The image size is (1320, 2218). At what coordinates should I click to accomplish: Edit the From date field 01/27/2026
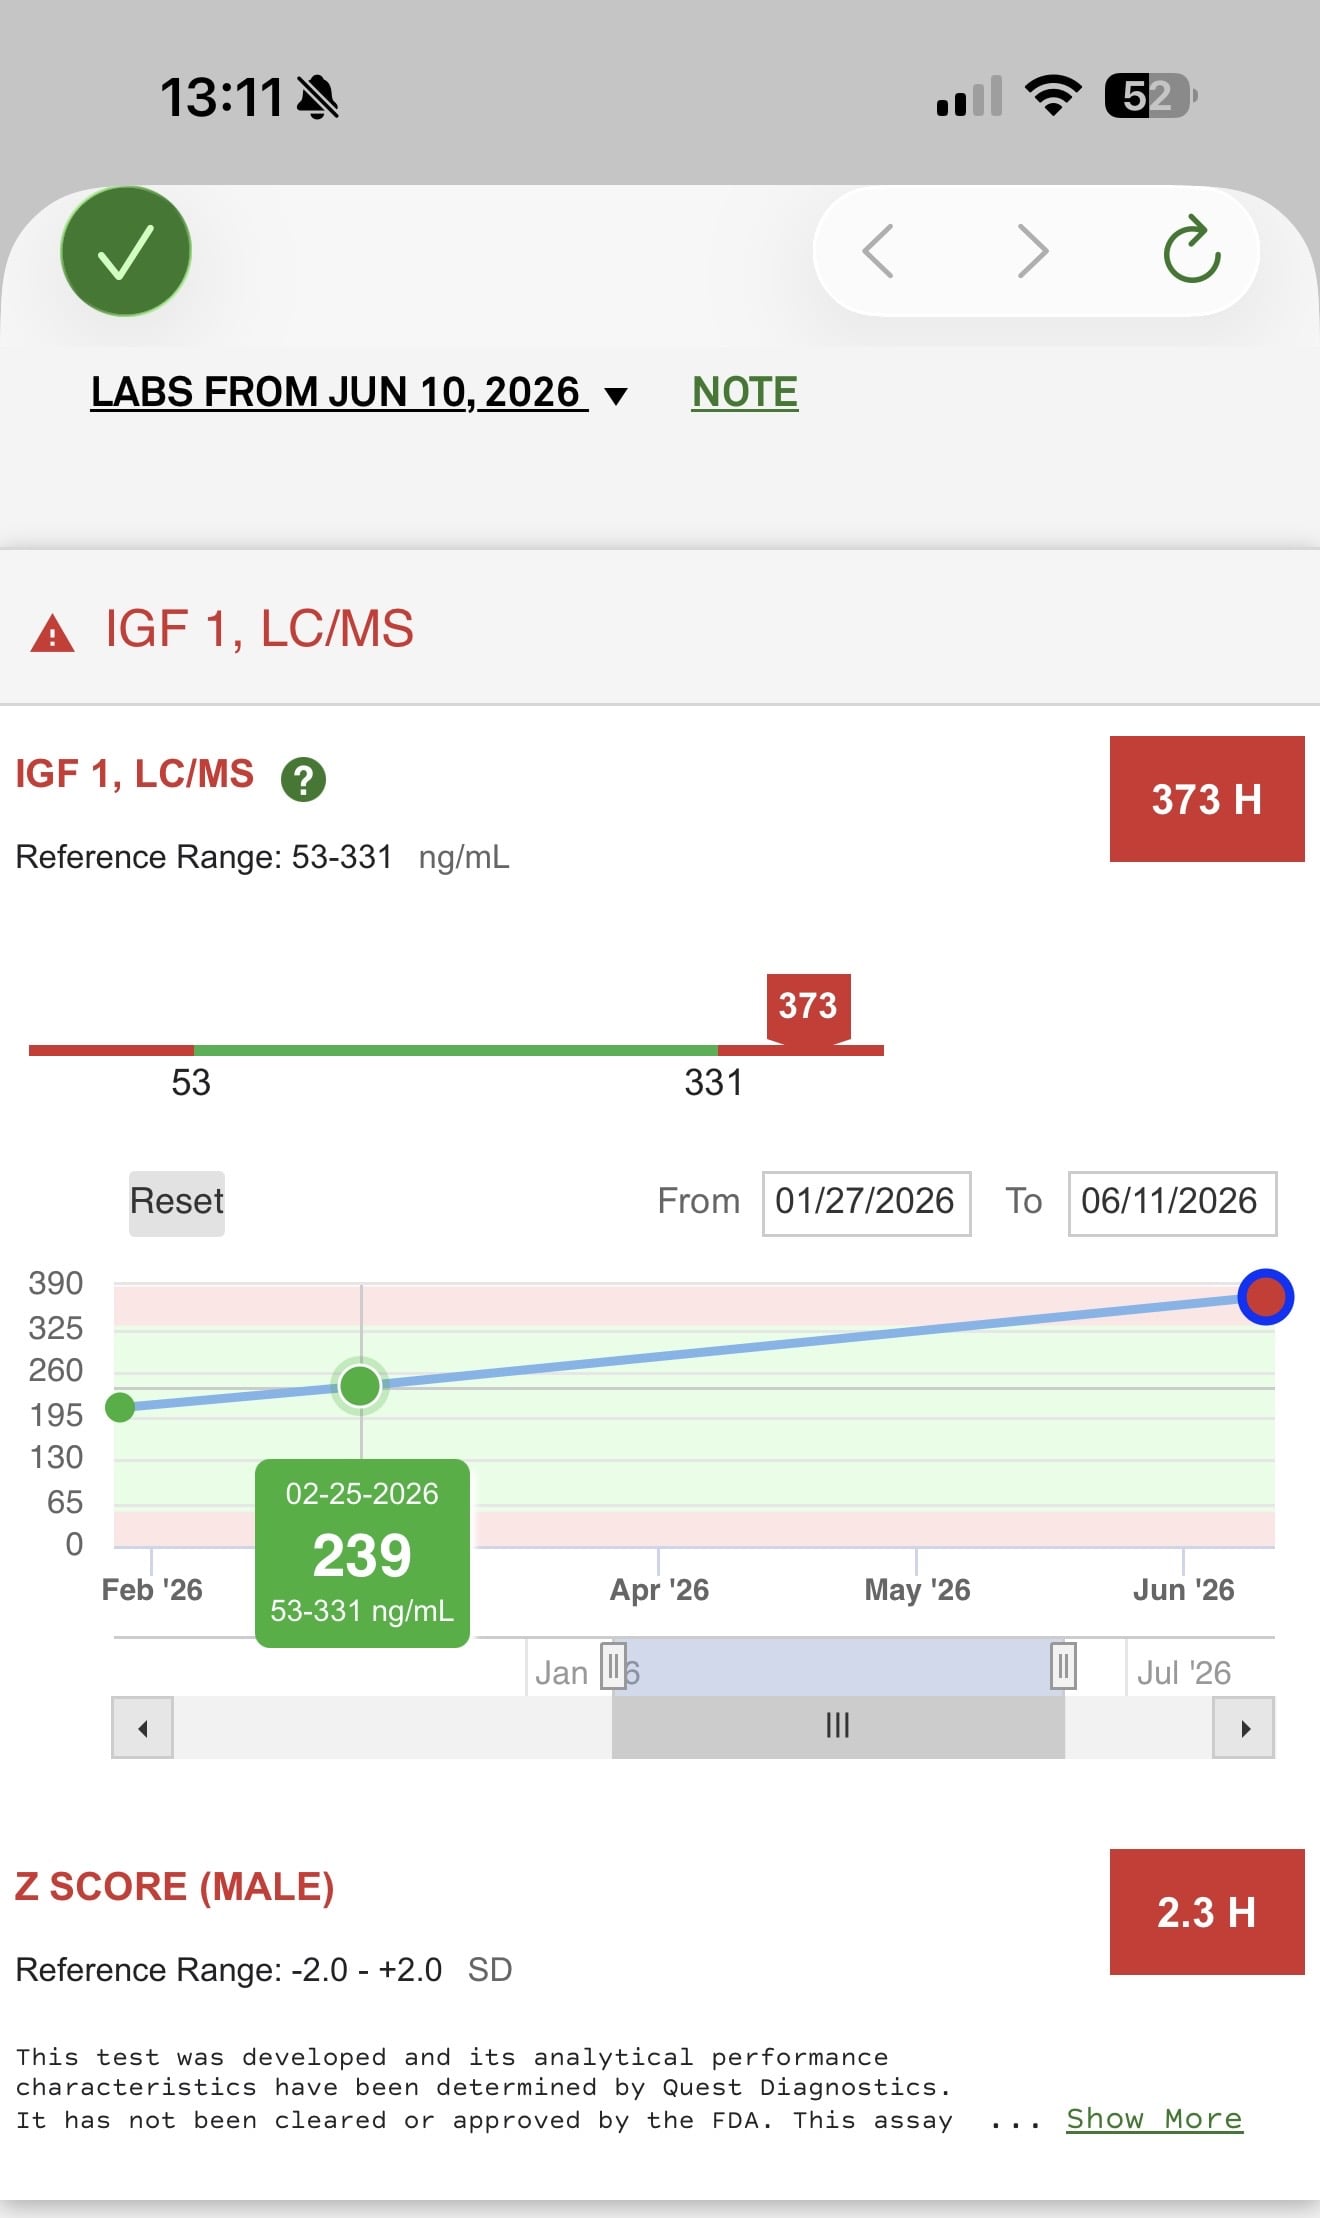[866, 1203]
